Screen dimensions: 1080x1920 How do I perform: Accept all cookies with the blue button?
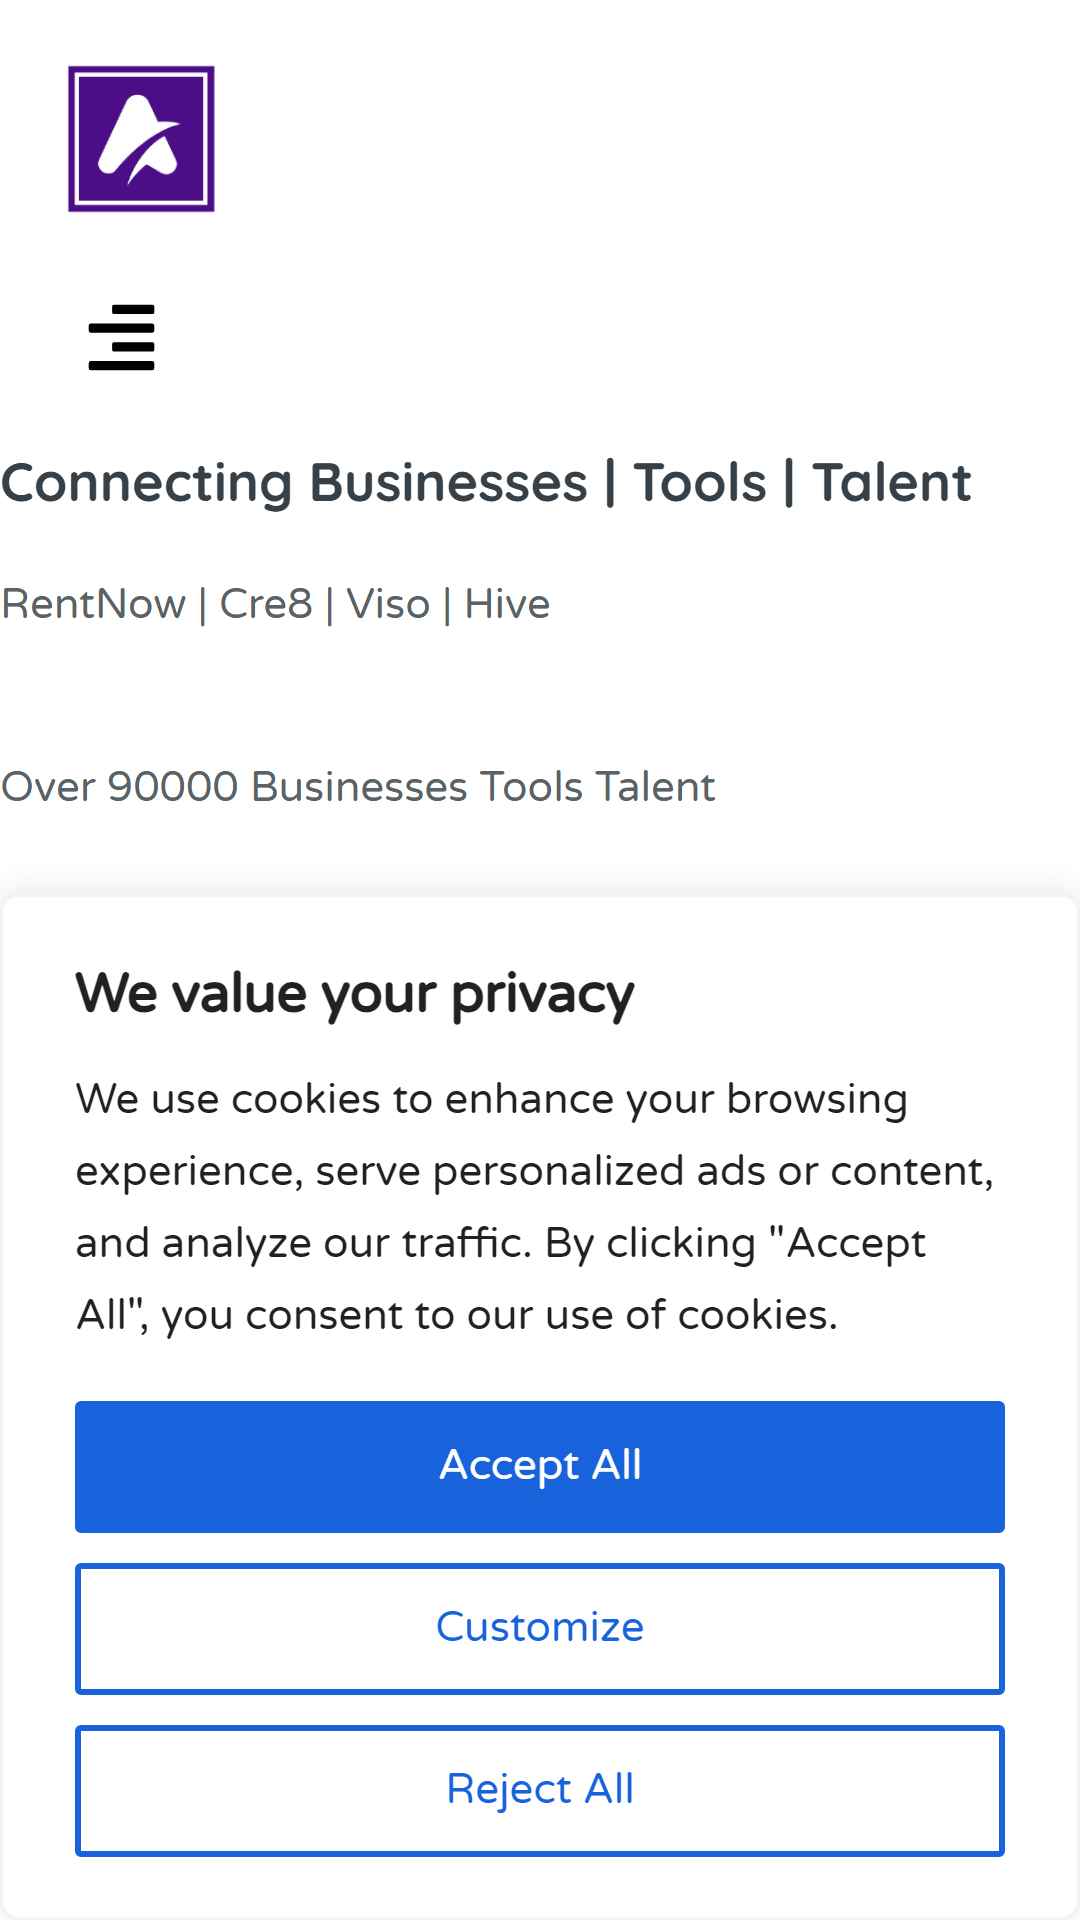pos(540,1466)
